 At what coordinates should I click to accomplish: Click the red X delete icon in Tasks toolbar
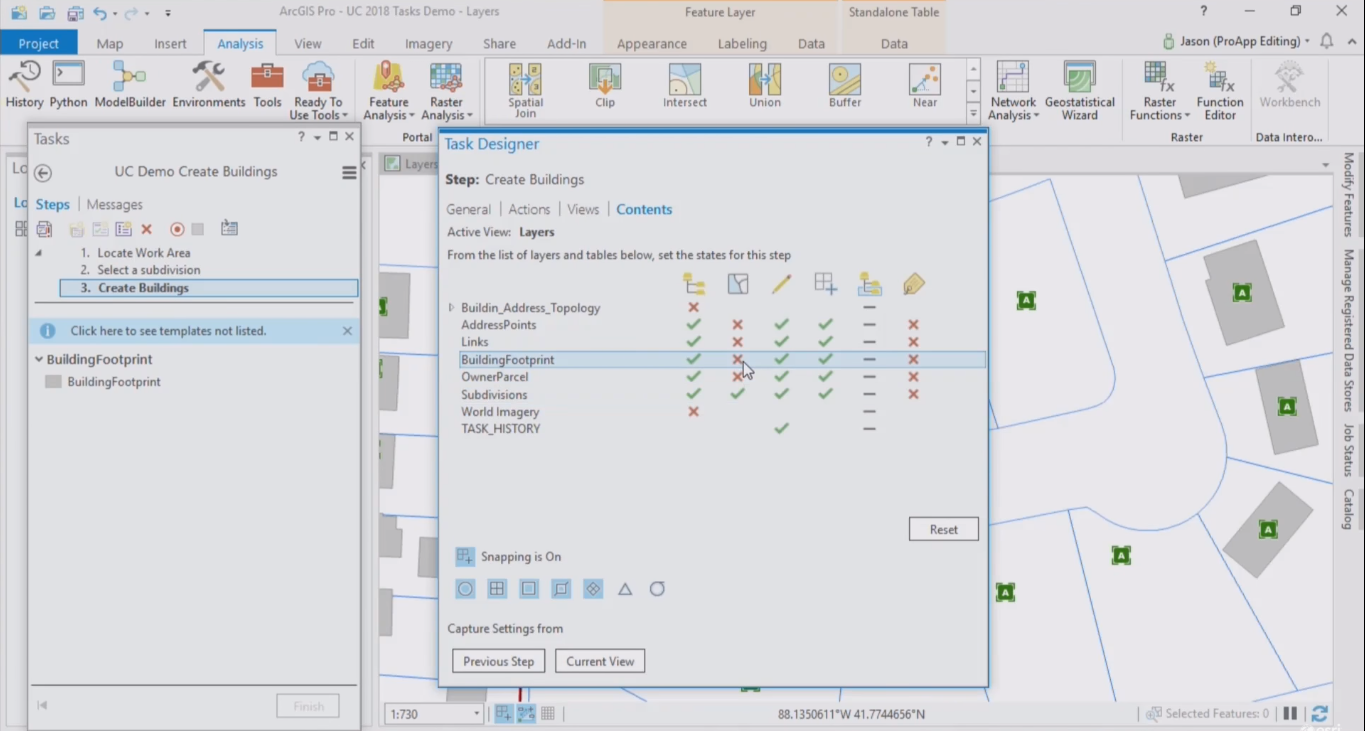tap(146, 229)
